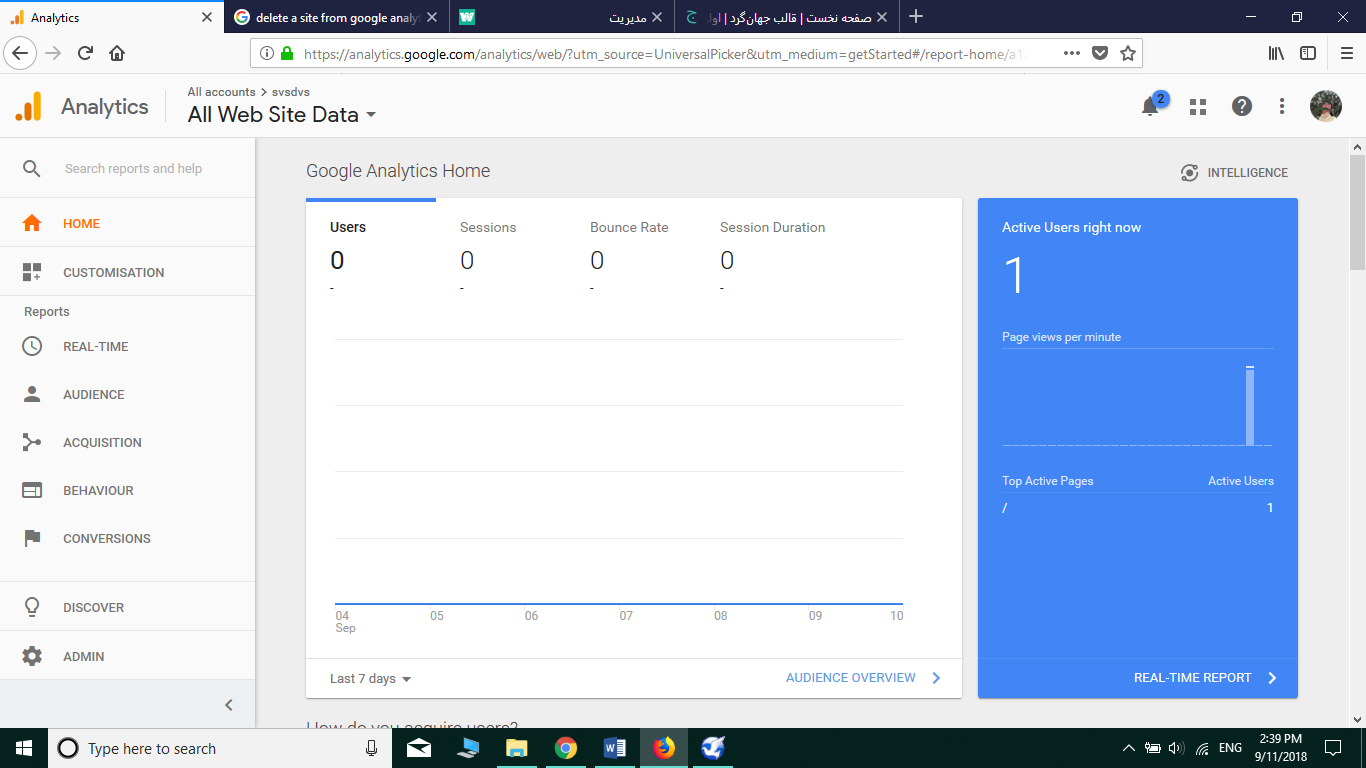
Task: Click the help question mark icon
Action: [x=1242, y=106]
